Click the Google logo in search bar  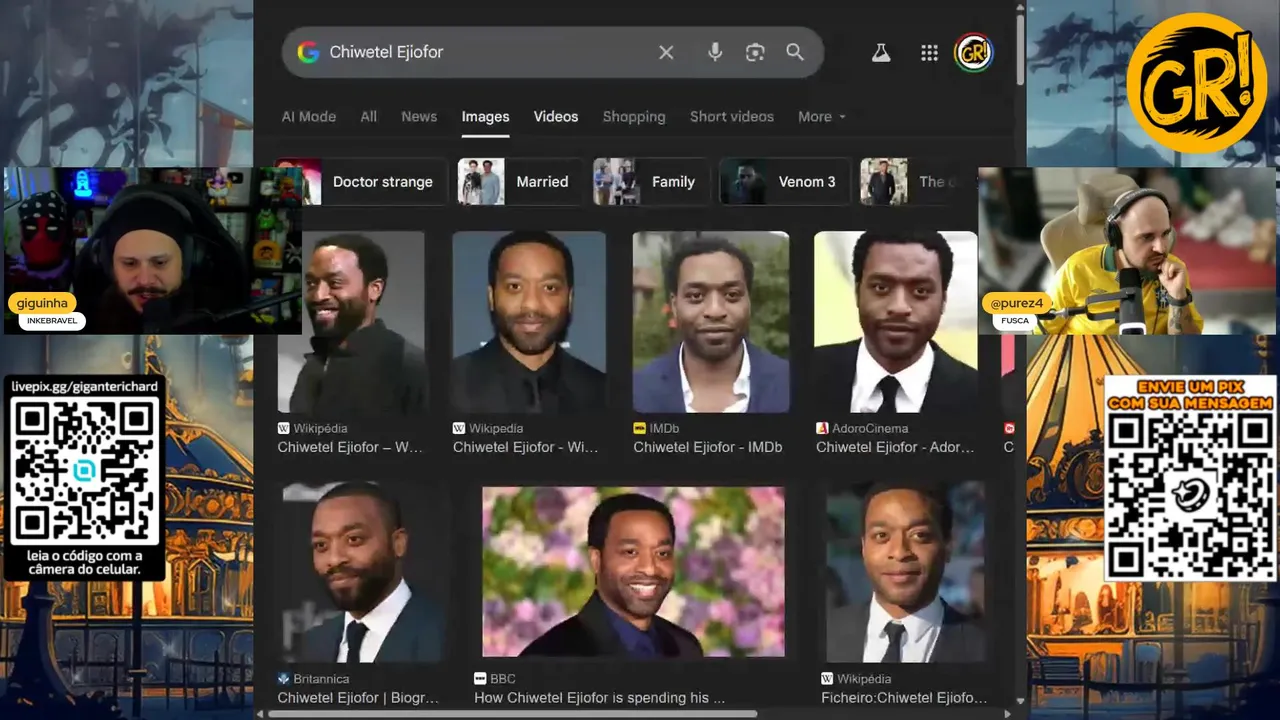(x=308, y=52)
